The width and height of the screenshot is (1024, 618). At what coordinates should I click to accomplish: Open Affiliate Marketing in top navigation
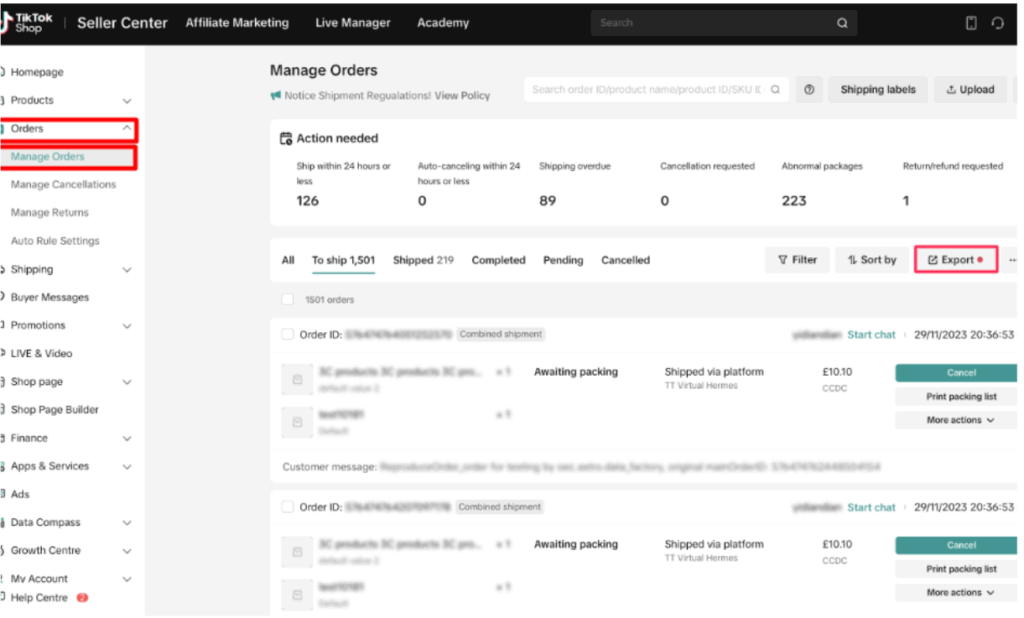click(237, 23)
